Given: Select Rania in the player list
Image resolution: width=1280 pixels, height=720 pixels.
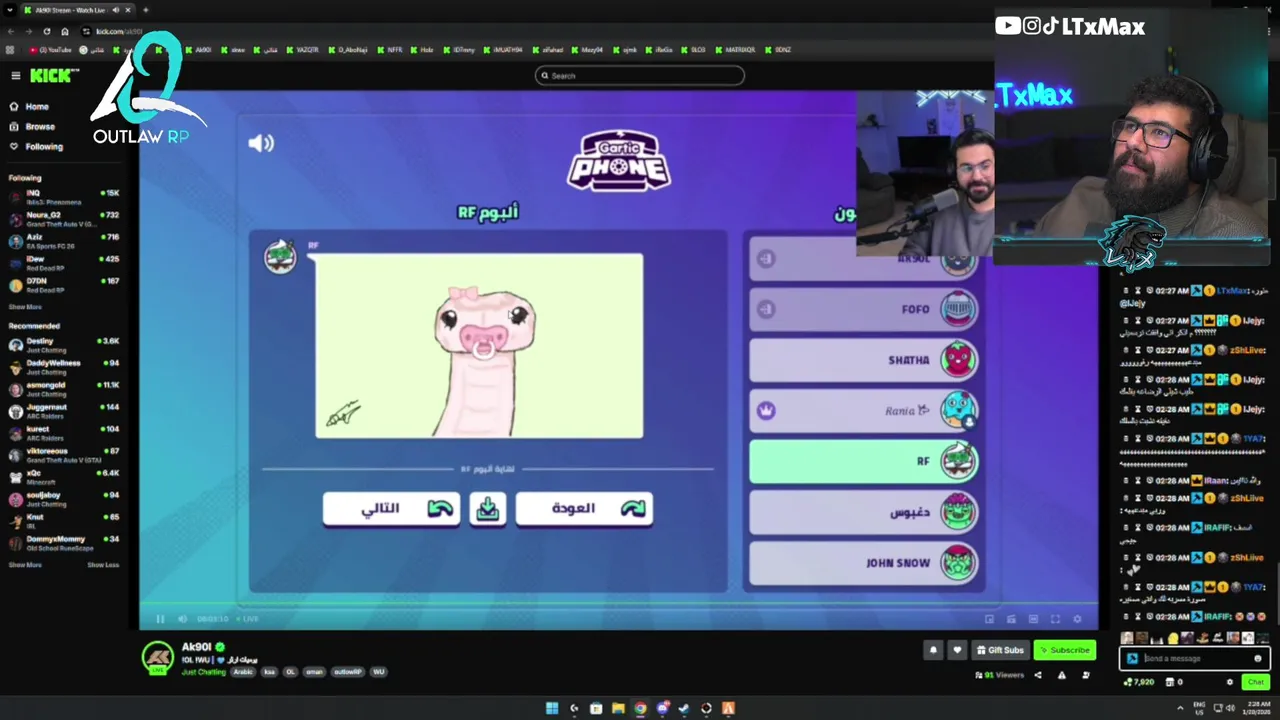Looking at the screenshot, I should click(864, 410).
